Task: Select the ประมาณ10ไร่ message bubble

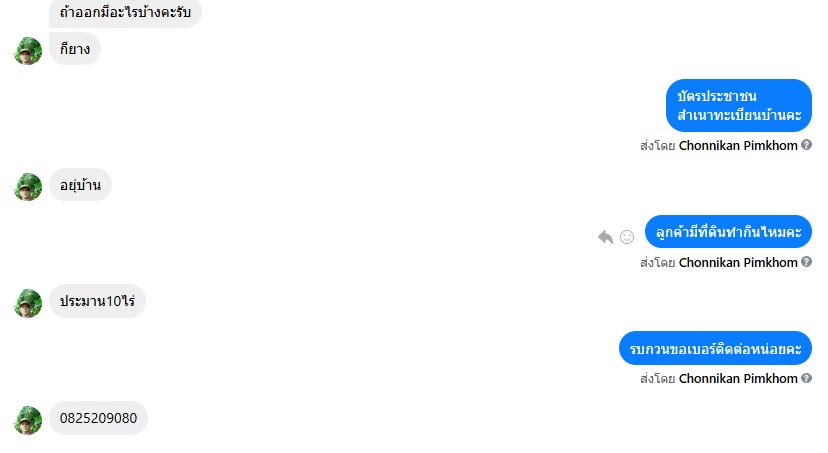Action: click(x=97, y=301)
